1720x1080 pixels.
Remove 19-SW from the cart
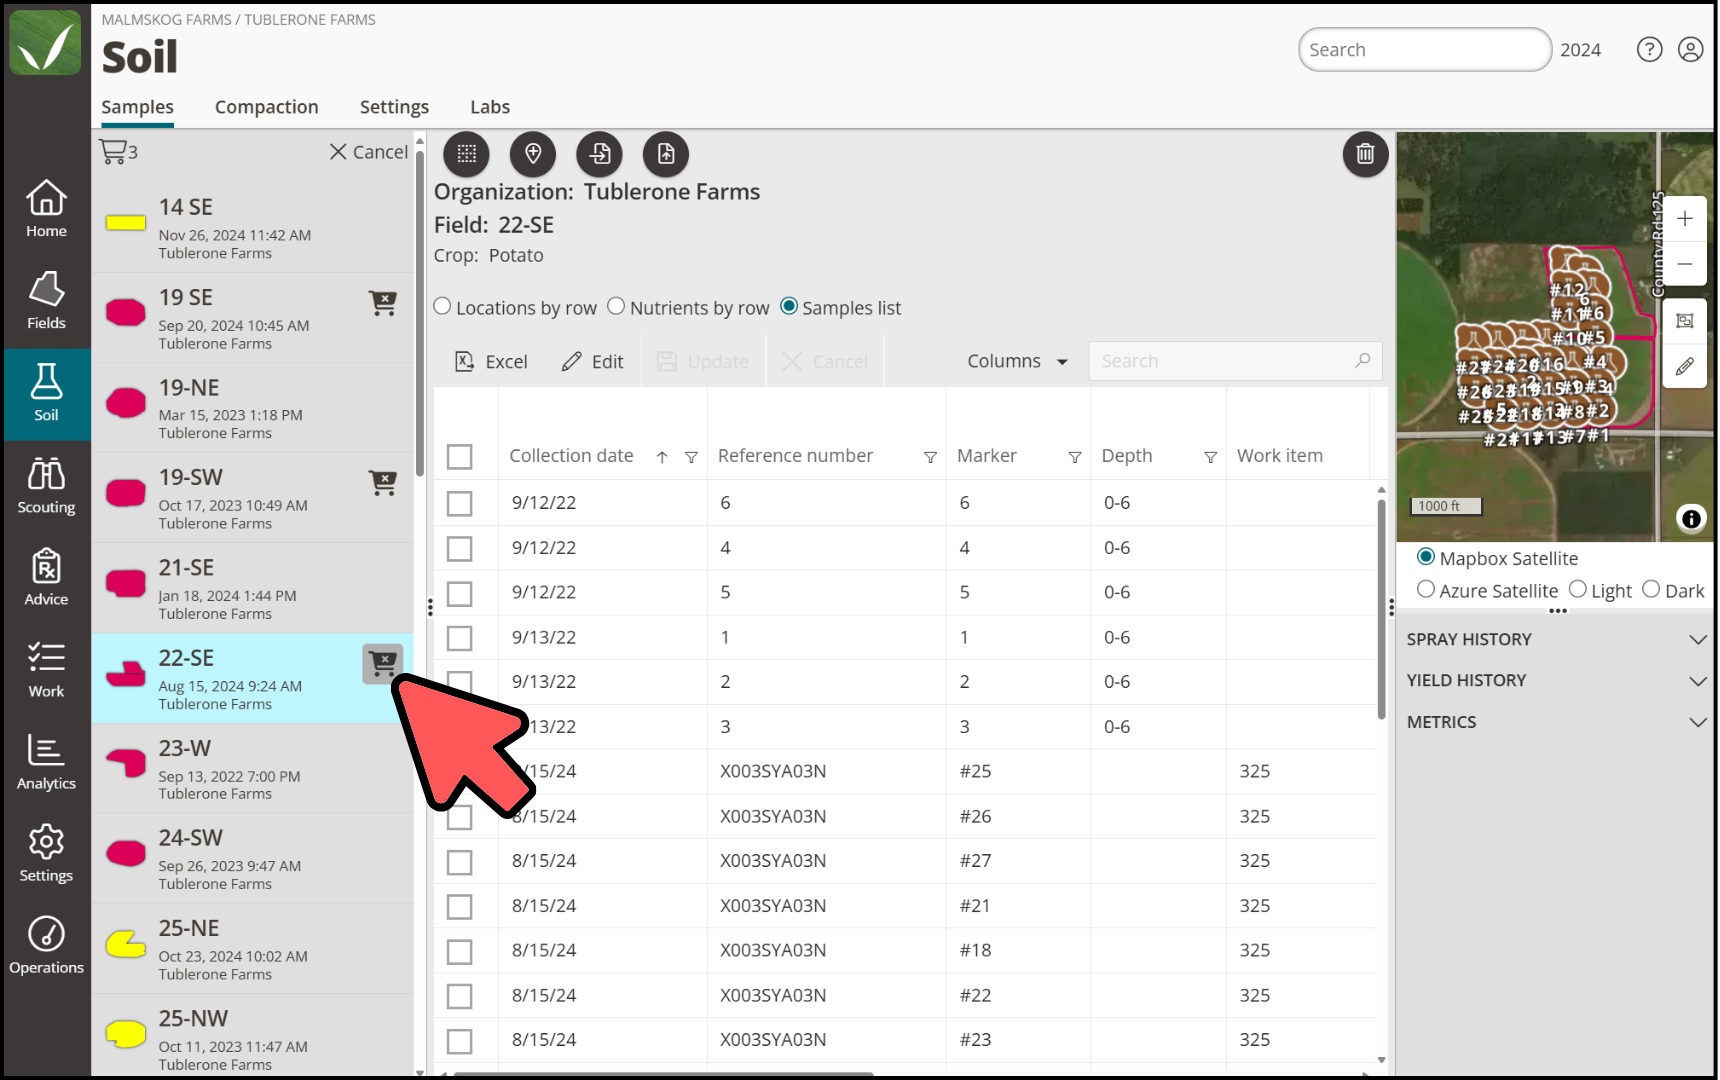coord(383,483)
